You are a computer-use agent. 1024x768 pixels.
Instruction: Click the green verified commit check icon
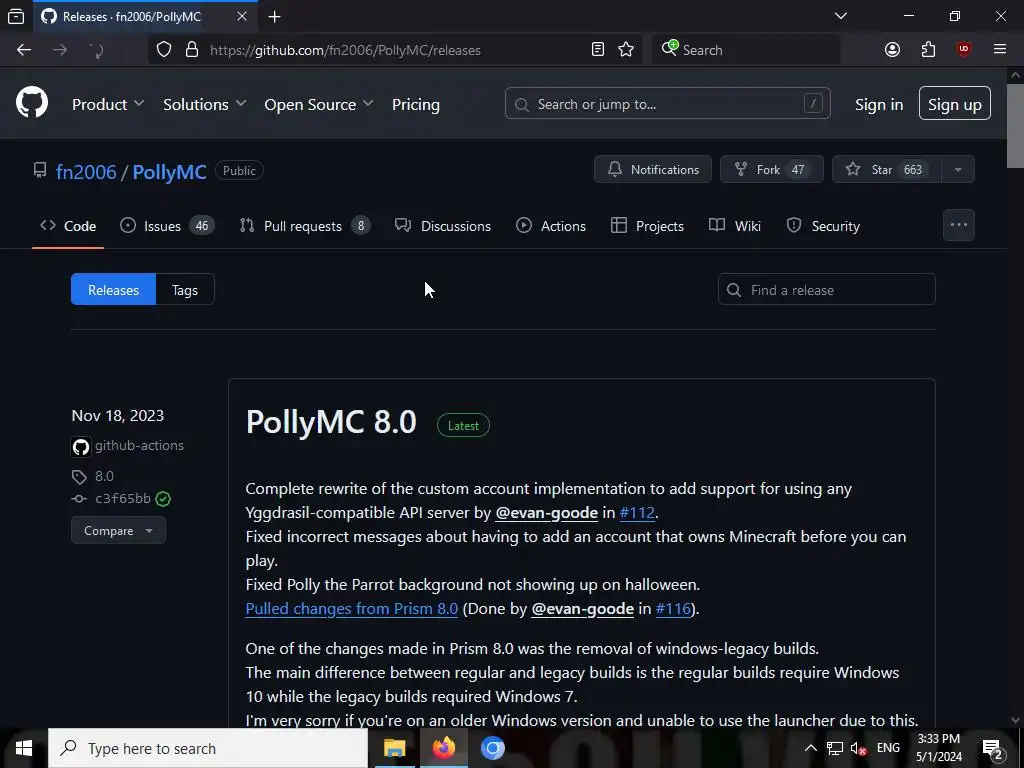pyautogui.click(x=163, y=499)
